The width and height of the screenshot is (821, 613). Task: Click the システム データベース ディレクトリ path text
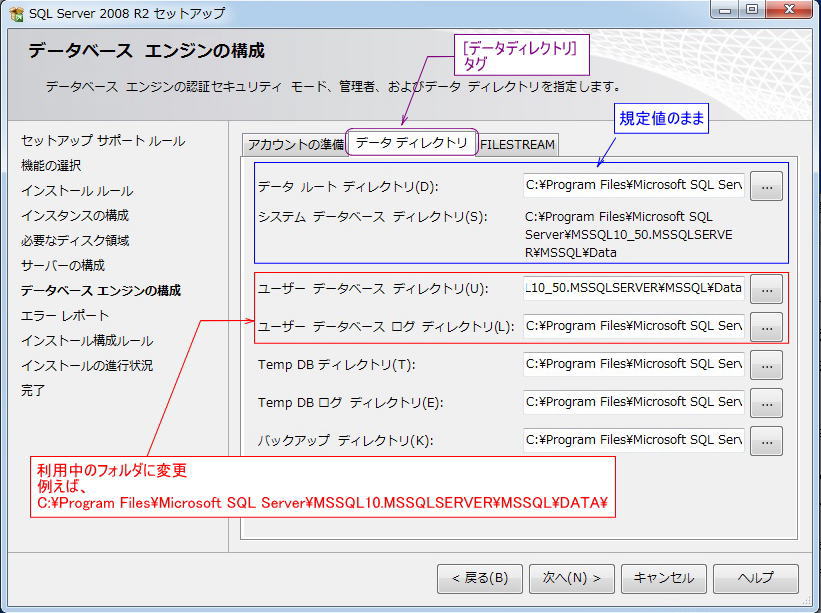(x=628, y=235)
